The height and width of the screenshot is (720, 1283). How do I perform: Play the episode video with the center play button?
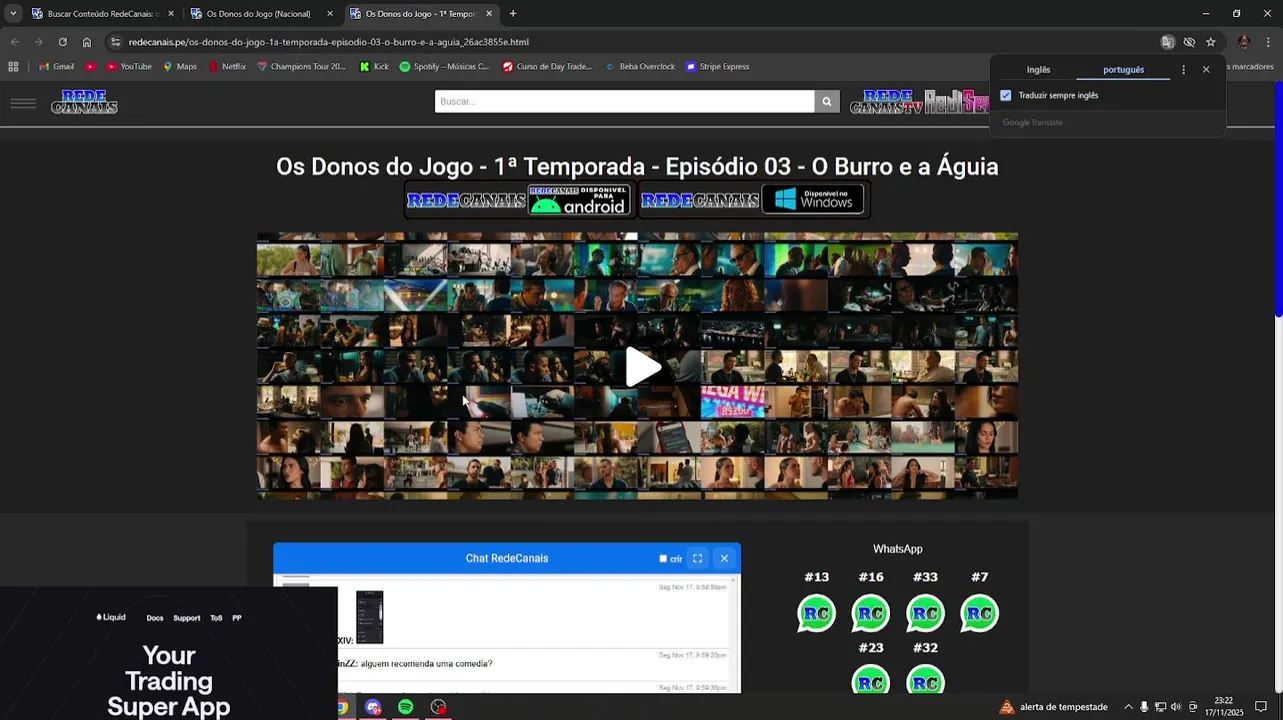tap(643, 367)
